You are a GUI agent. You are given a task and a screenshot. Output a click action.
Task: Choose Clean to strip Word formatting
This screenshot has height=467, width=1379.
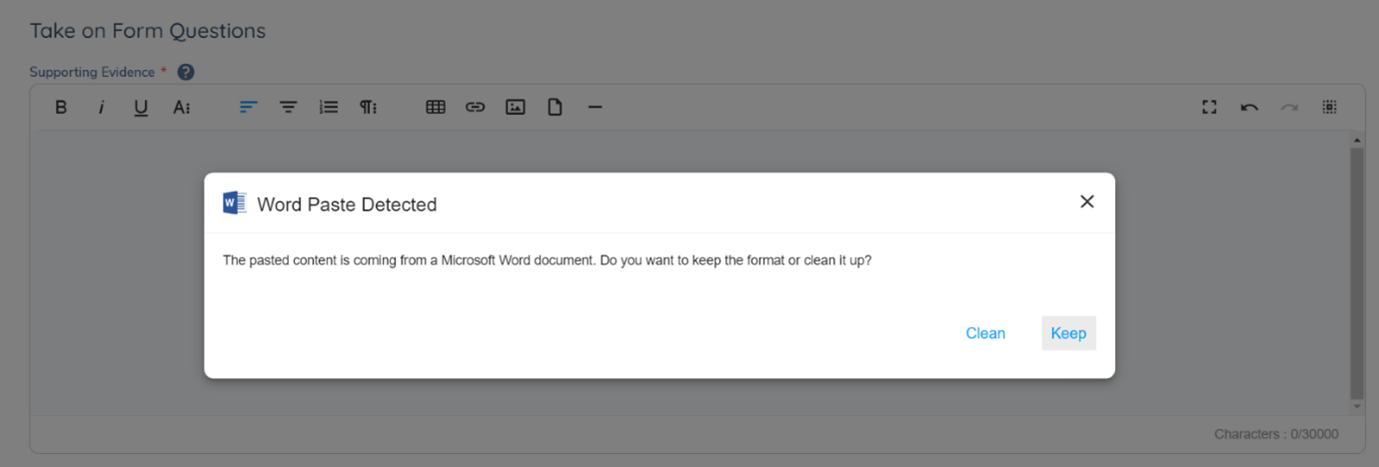tap(985, 333)
